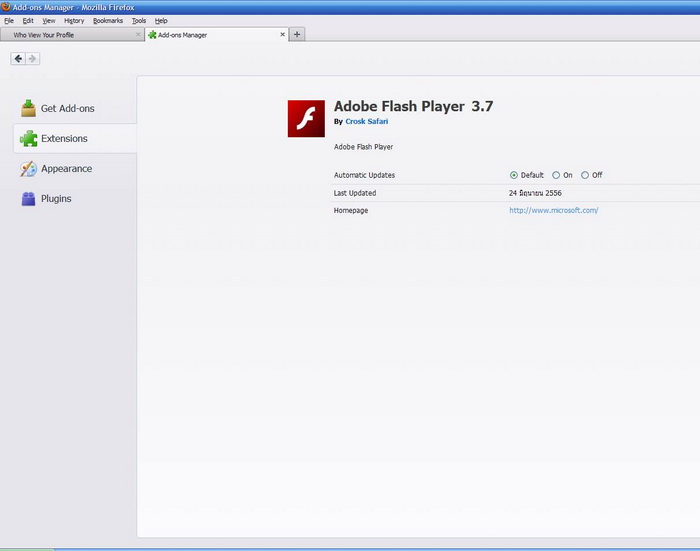Click the Adobe Flash Player description text
The height and width of the screenshot is (551, 700).
[x=363, y=147]
